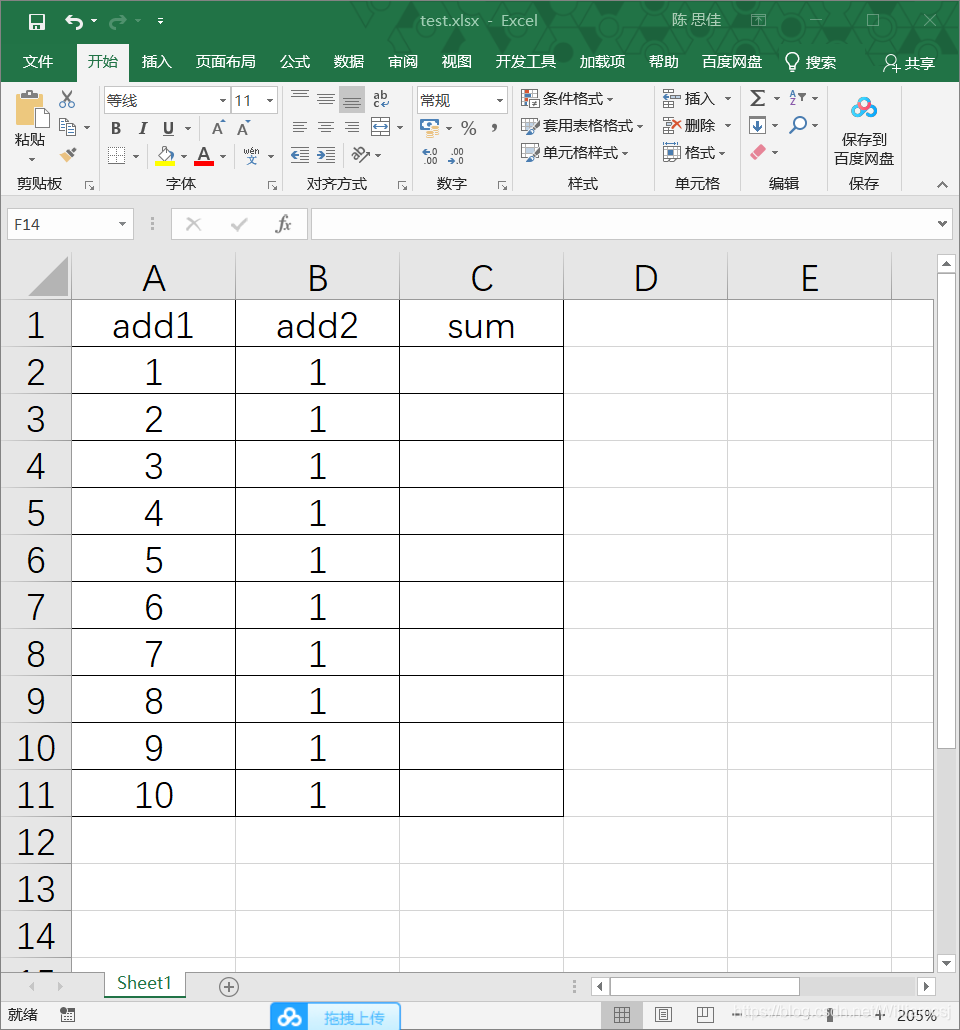Viewport: 960px width, 1030px height.
Task: Click the Merge and Center icon
Action: coord(380,127)
